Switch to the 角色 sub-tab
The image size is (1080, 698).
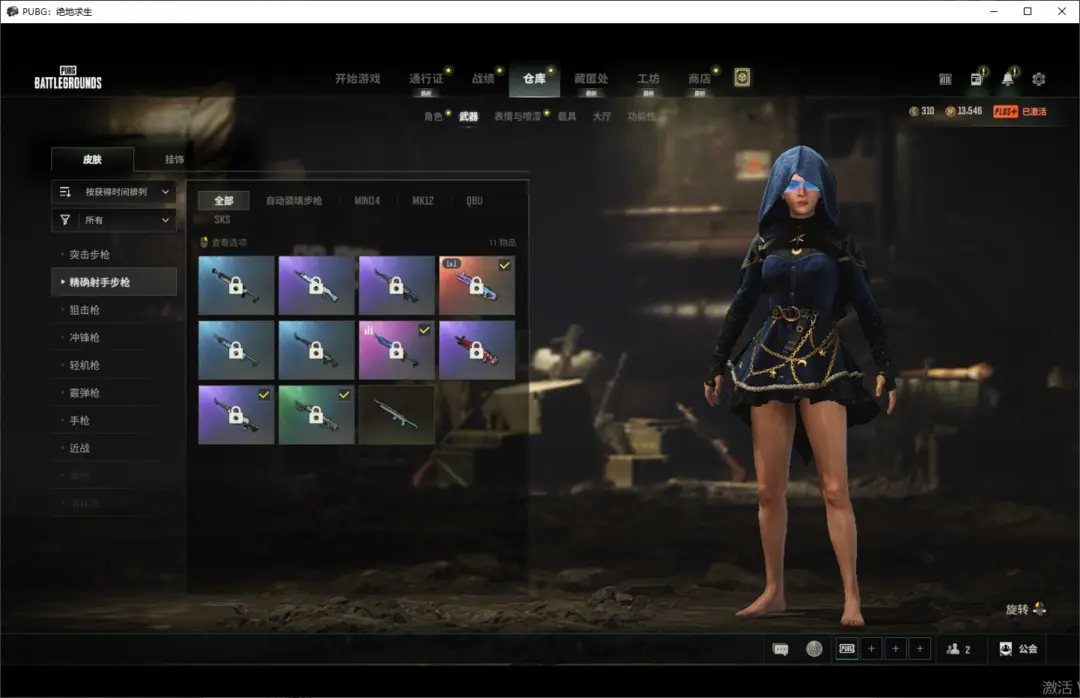pyautogui.click(x=433, y=116)
